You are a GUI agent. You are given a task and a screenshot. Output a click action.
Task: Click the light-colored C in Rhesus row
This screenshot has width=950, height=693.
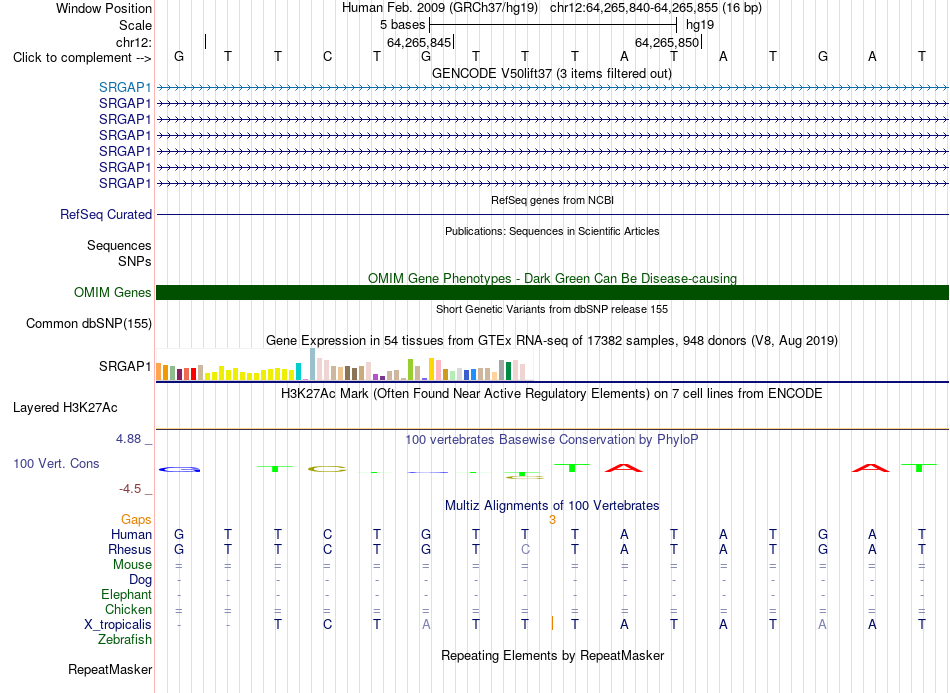click(x=525, y=549)
